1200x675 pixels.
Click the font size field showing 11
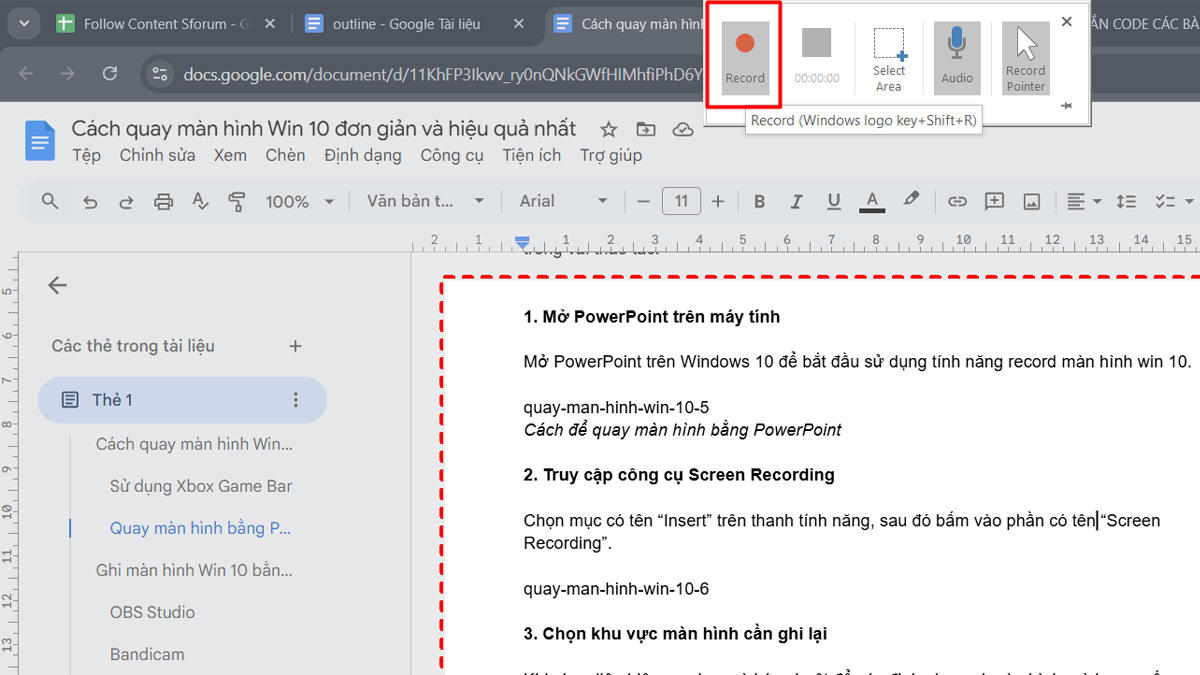(x=681, y=201)
